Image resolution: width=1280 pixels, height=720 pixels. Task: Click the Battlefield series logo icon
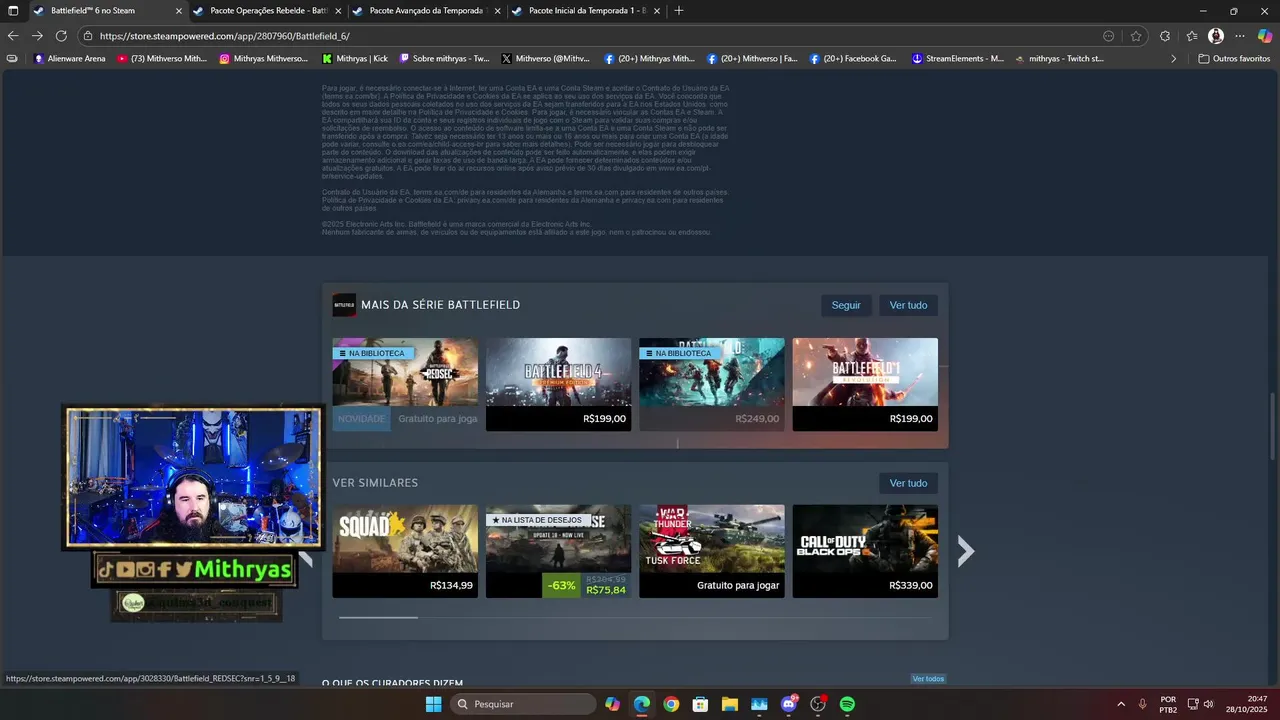pos(344,305)
